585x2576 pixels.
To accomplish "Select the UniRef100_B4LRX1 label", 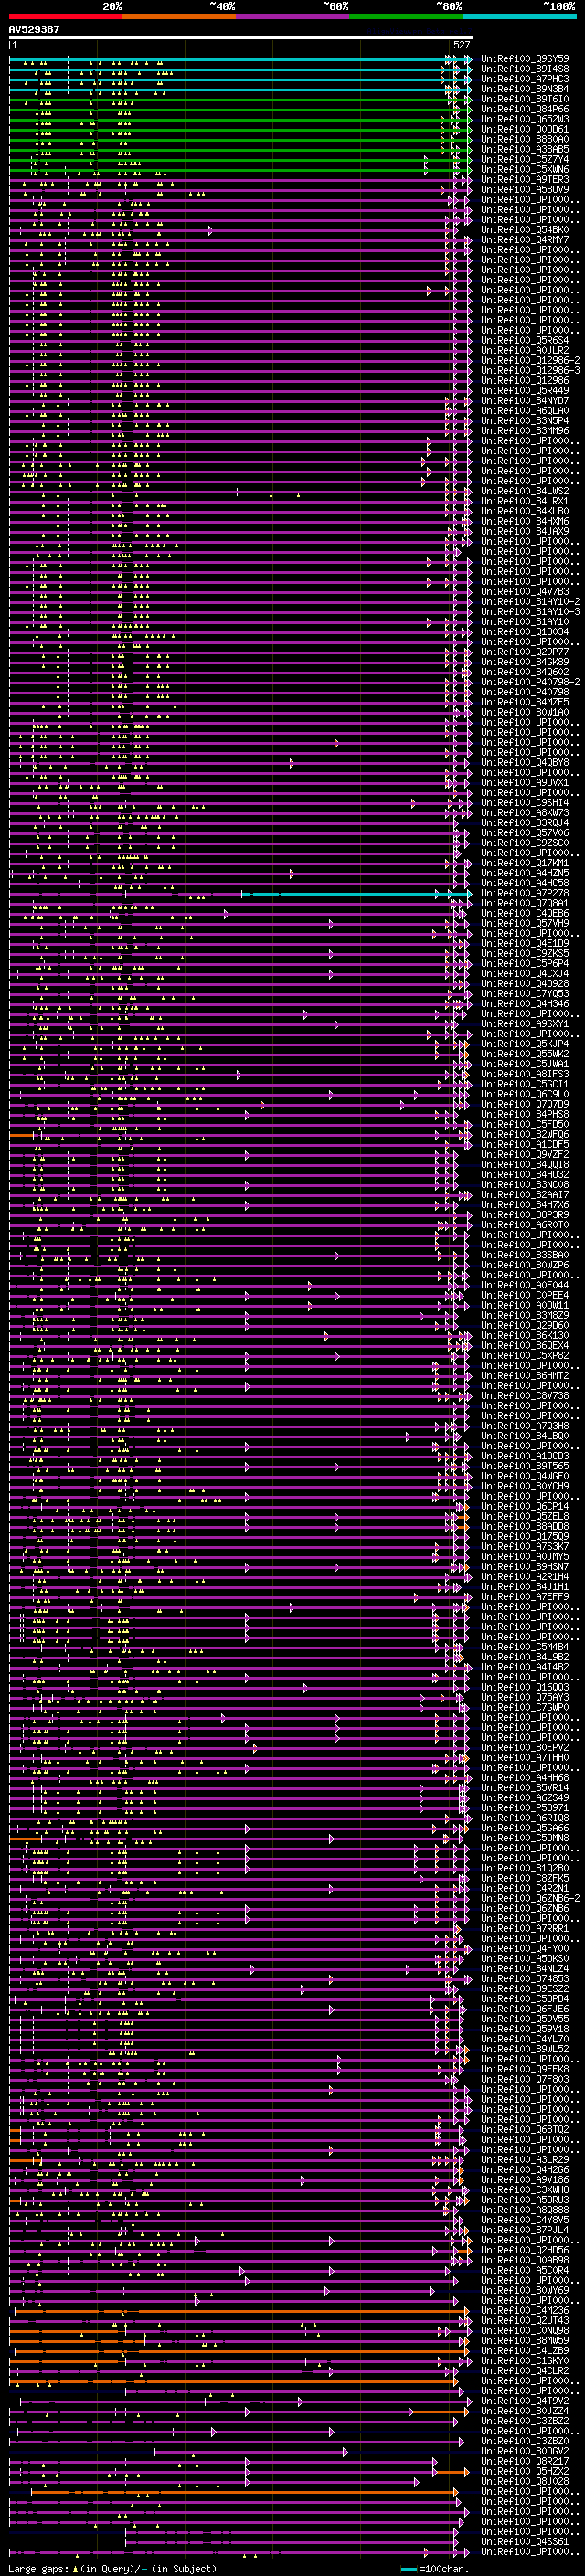I will (x=525, y=501).
